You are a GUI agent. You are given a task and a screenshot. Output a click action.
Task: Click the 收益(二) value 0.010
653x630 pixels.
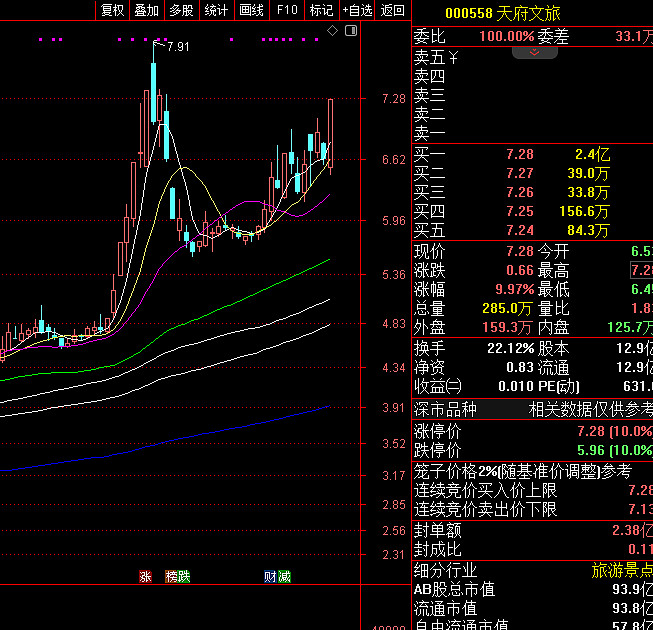click(x=516, y=386)
